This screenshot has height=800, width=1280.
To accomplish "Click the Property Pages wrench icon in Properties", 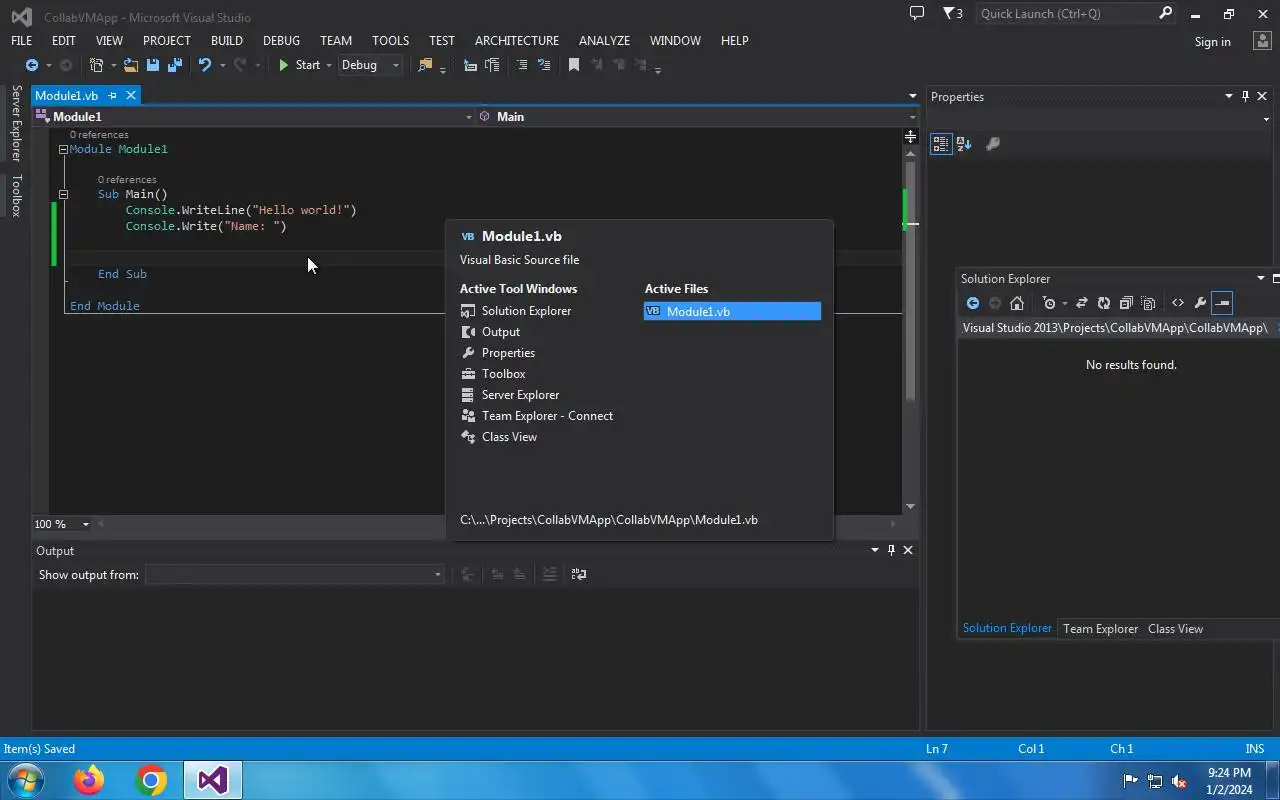I will [993, 144].
